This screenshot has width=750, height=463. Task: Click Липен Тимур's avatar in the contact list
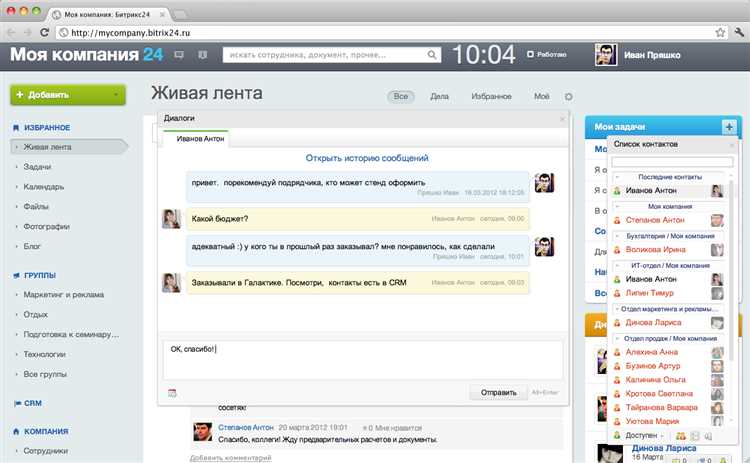[x=717, y=293]
